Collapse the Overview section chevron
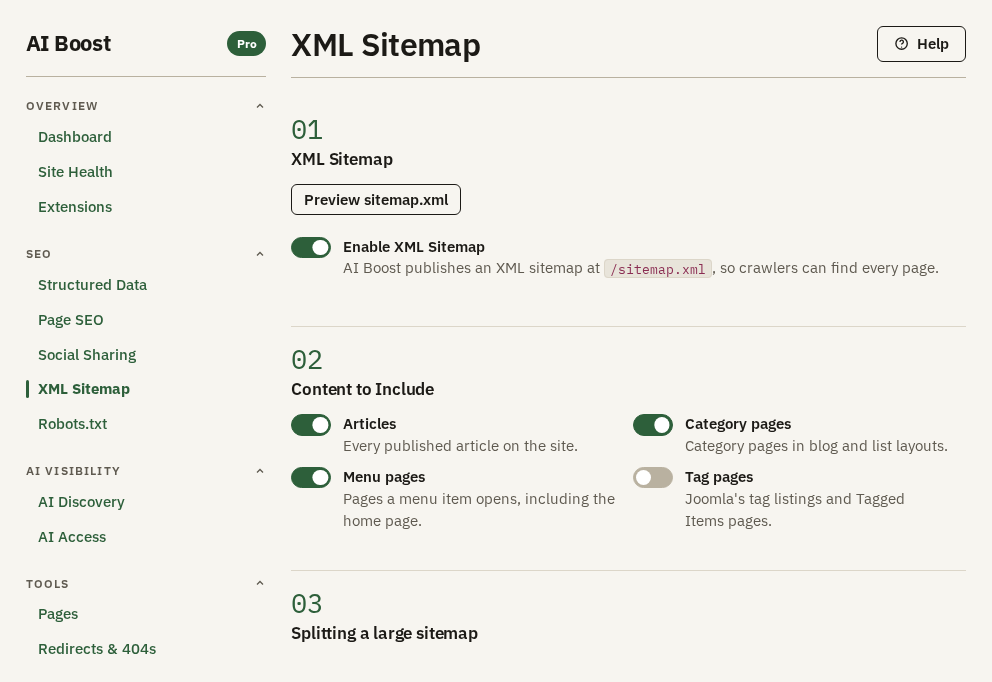Viewport: 992px width, 682px height. (x=259, y=106)
